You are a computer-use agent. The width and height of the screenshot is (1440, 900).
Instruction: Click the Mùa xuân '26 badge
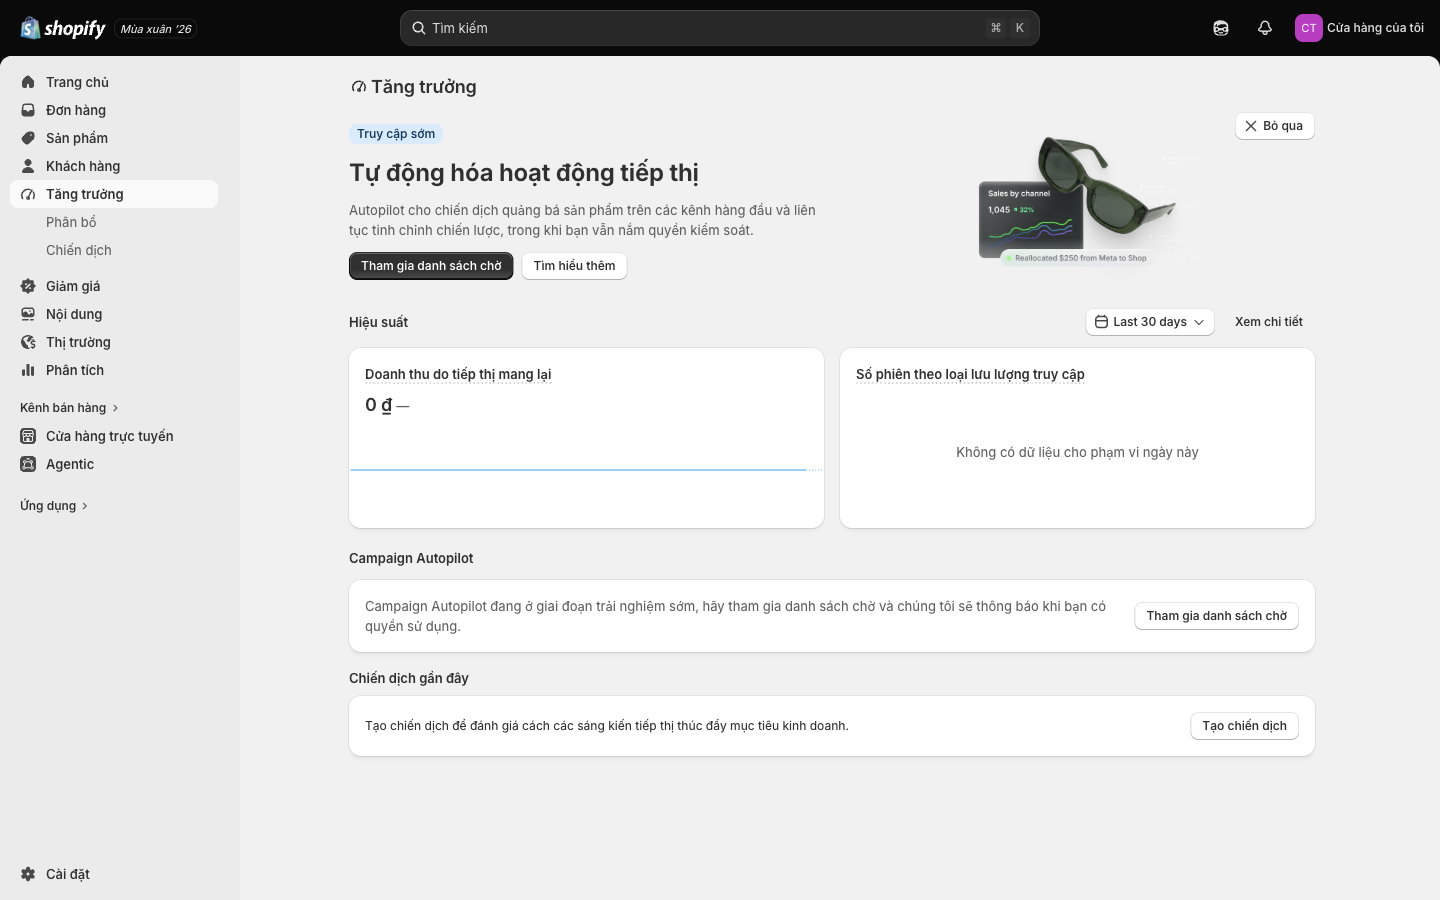tap(156, 29)
